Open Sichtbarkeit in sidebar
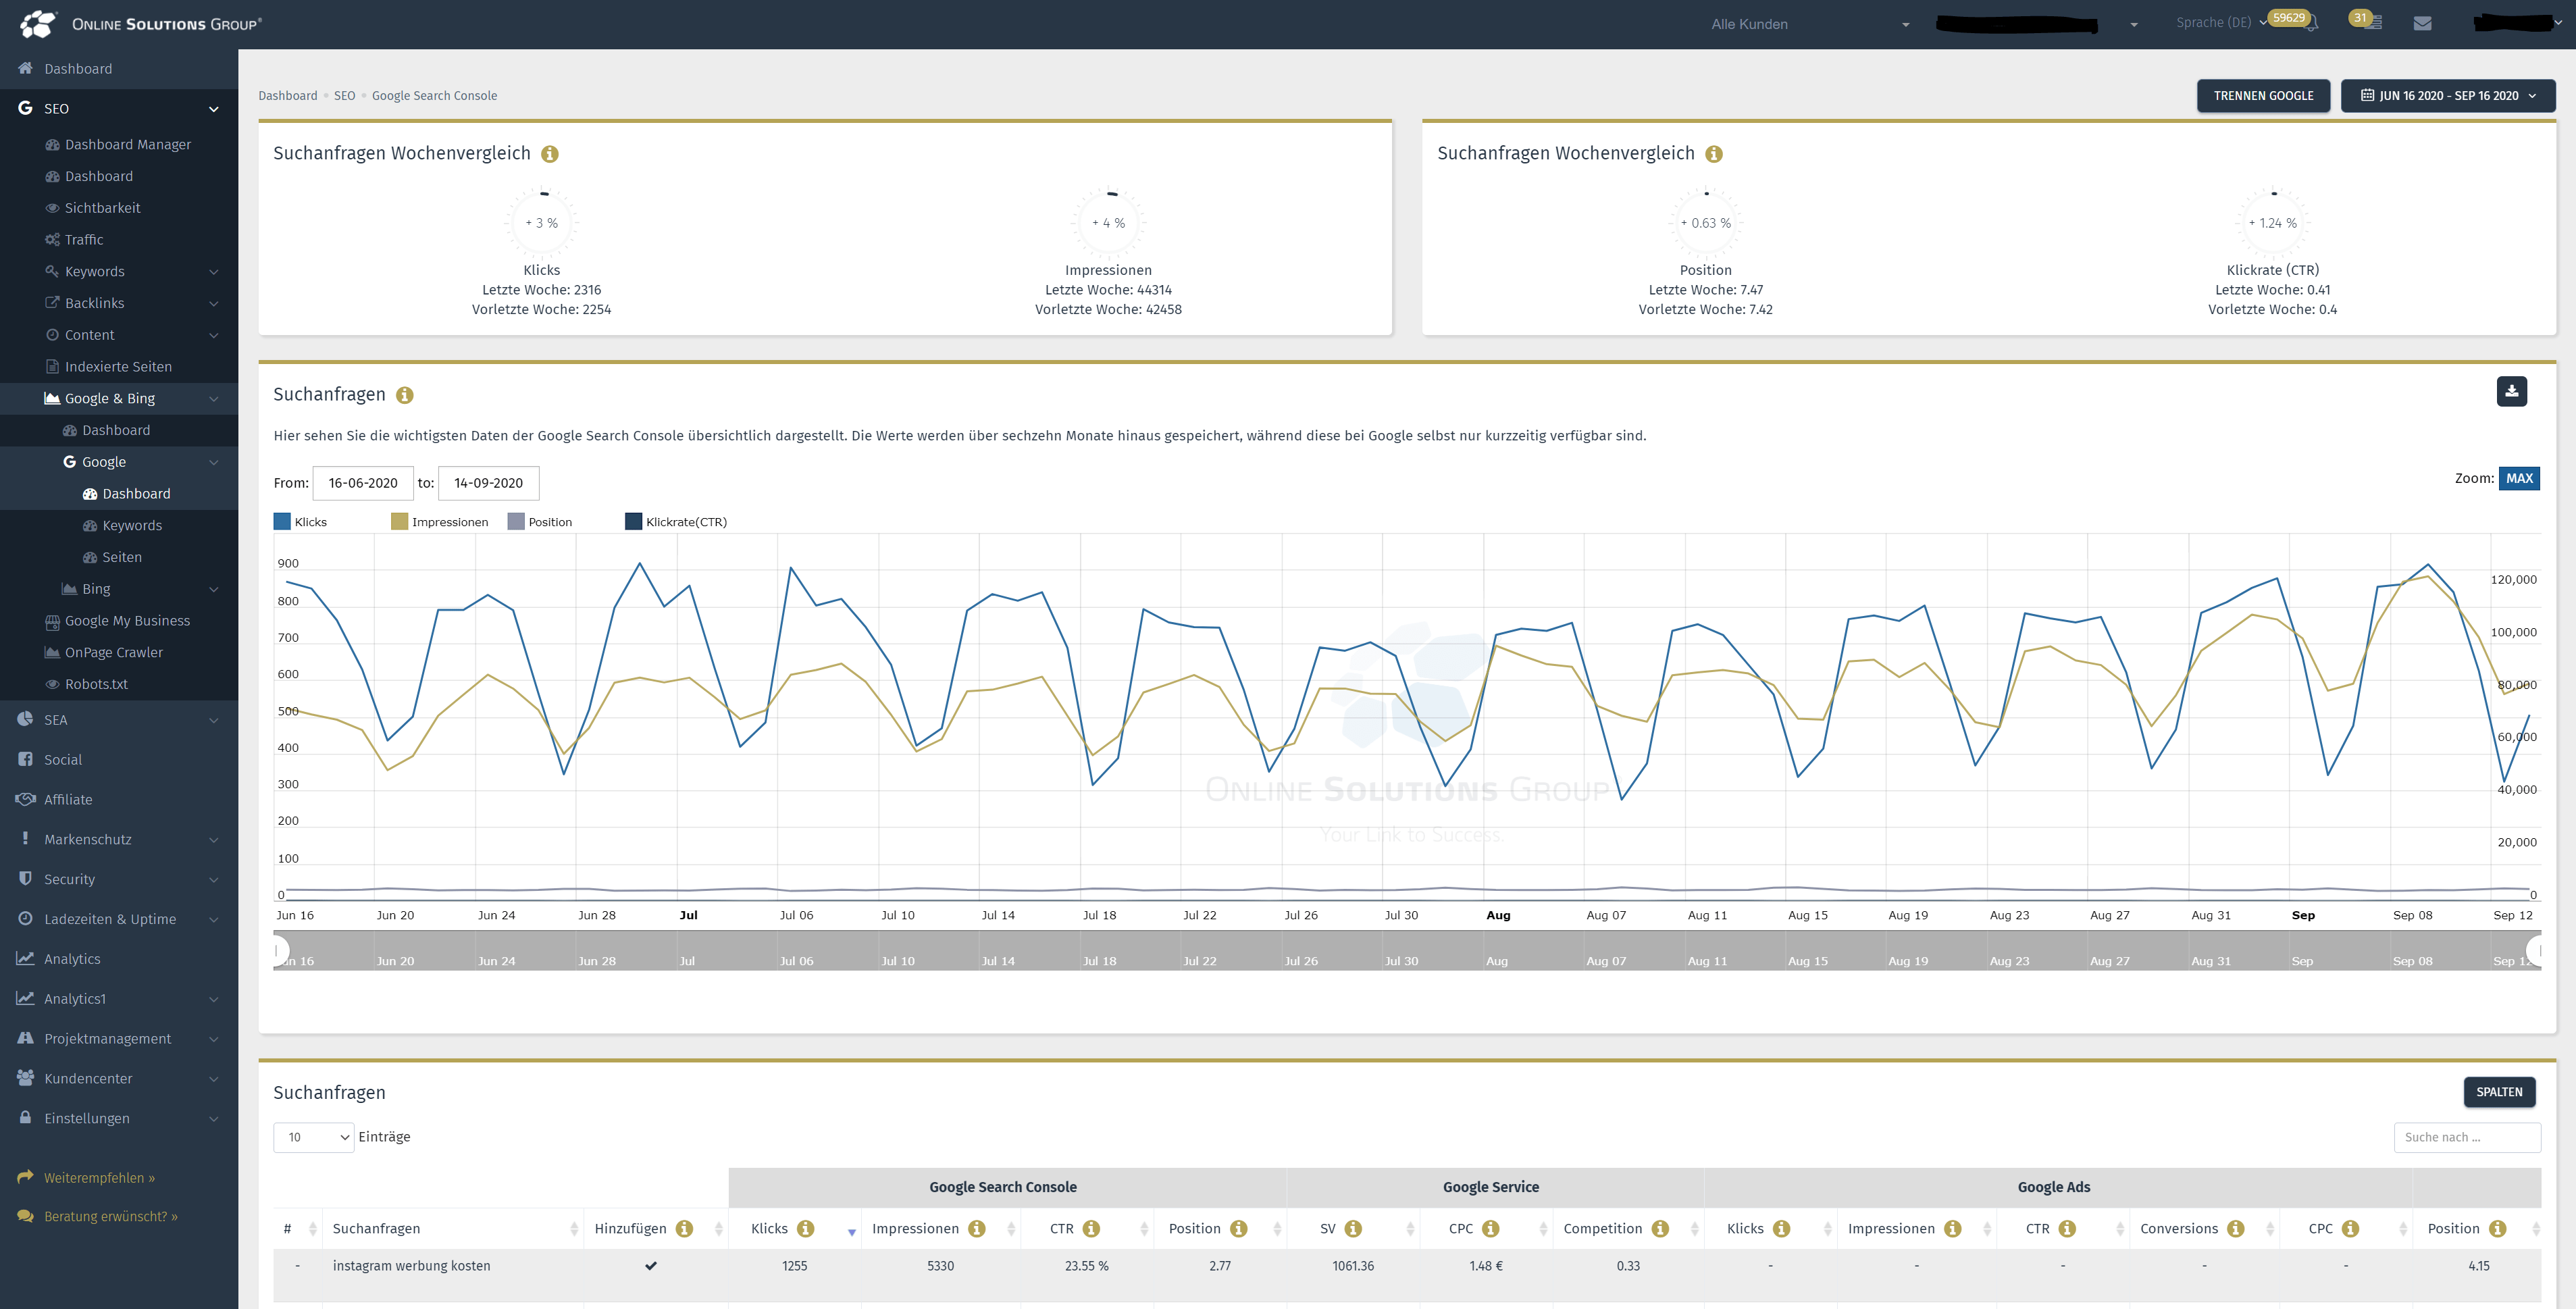2576x1309 pixels. [102, 208]
